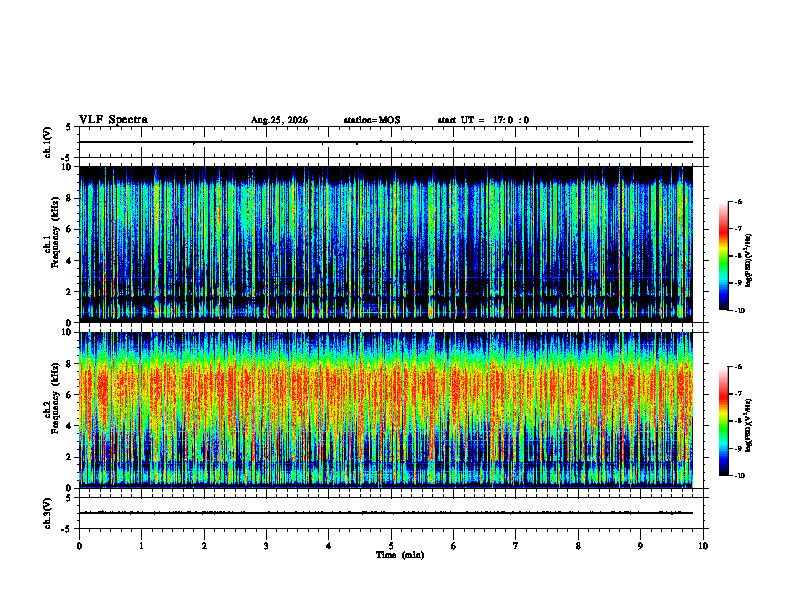Screen dimensions: 792x612
Task: Click the "ch.3(V)" waveform axis label
Action: click(x=47, y=513)
